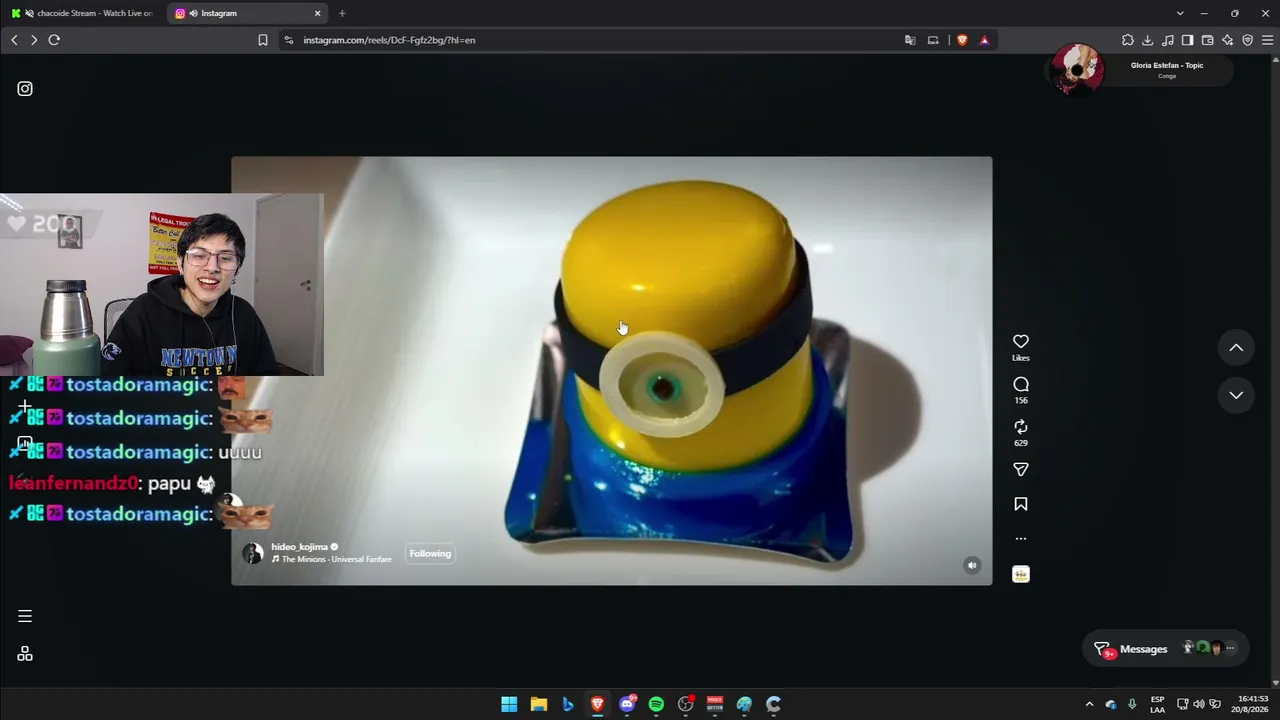
Task: Open the Messages floating panel
Action: (1164, 649)
